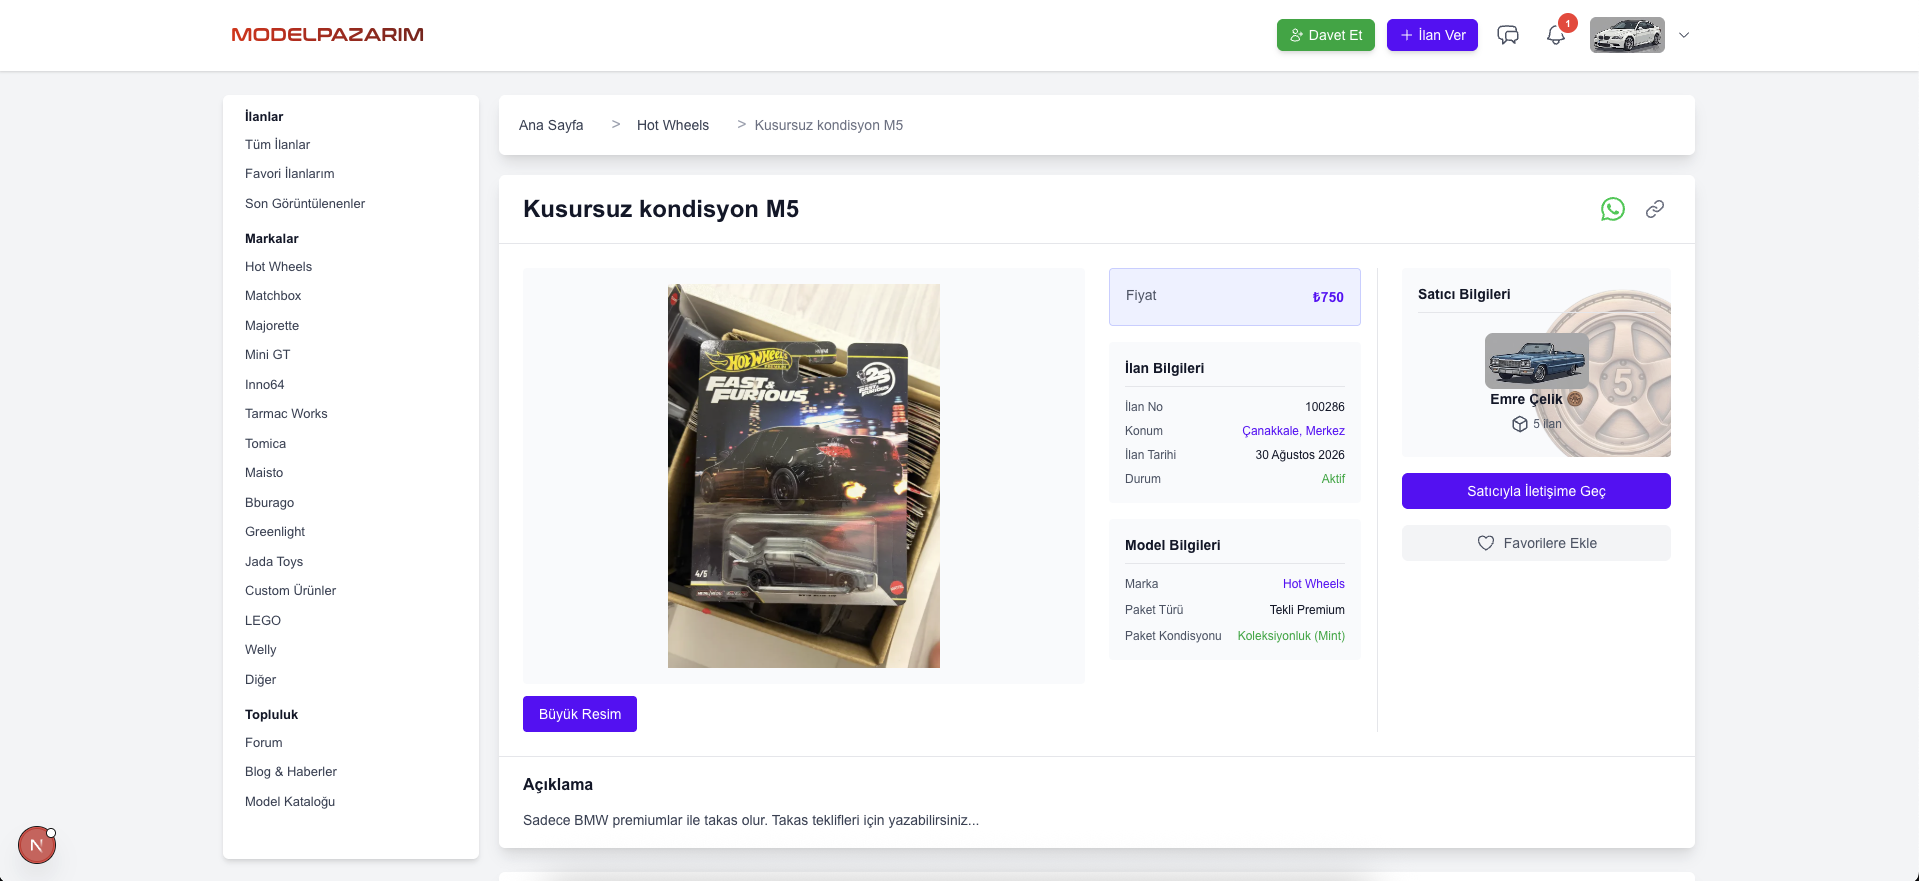Click the Aktif status value
Screen dimensions: 1919x881
[x=1333, y=479]
